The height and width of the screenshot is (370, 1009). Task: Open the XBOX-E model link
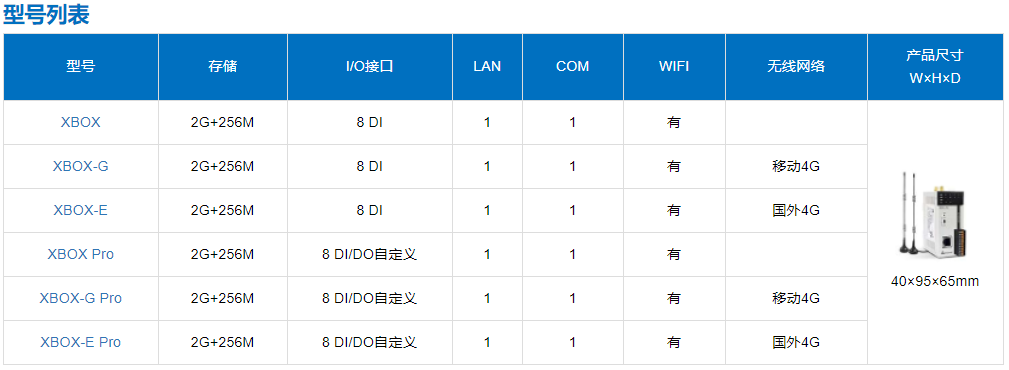click(x=80, y=210)
